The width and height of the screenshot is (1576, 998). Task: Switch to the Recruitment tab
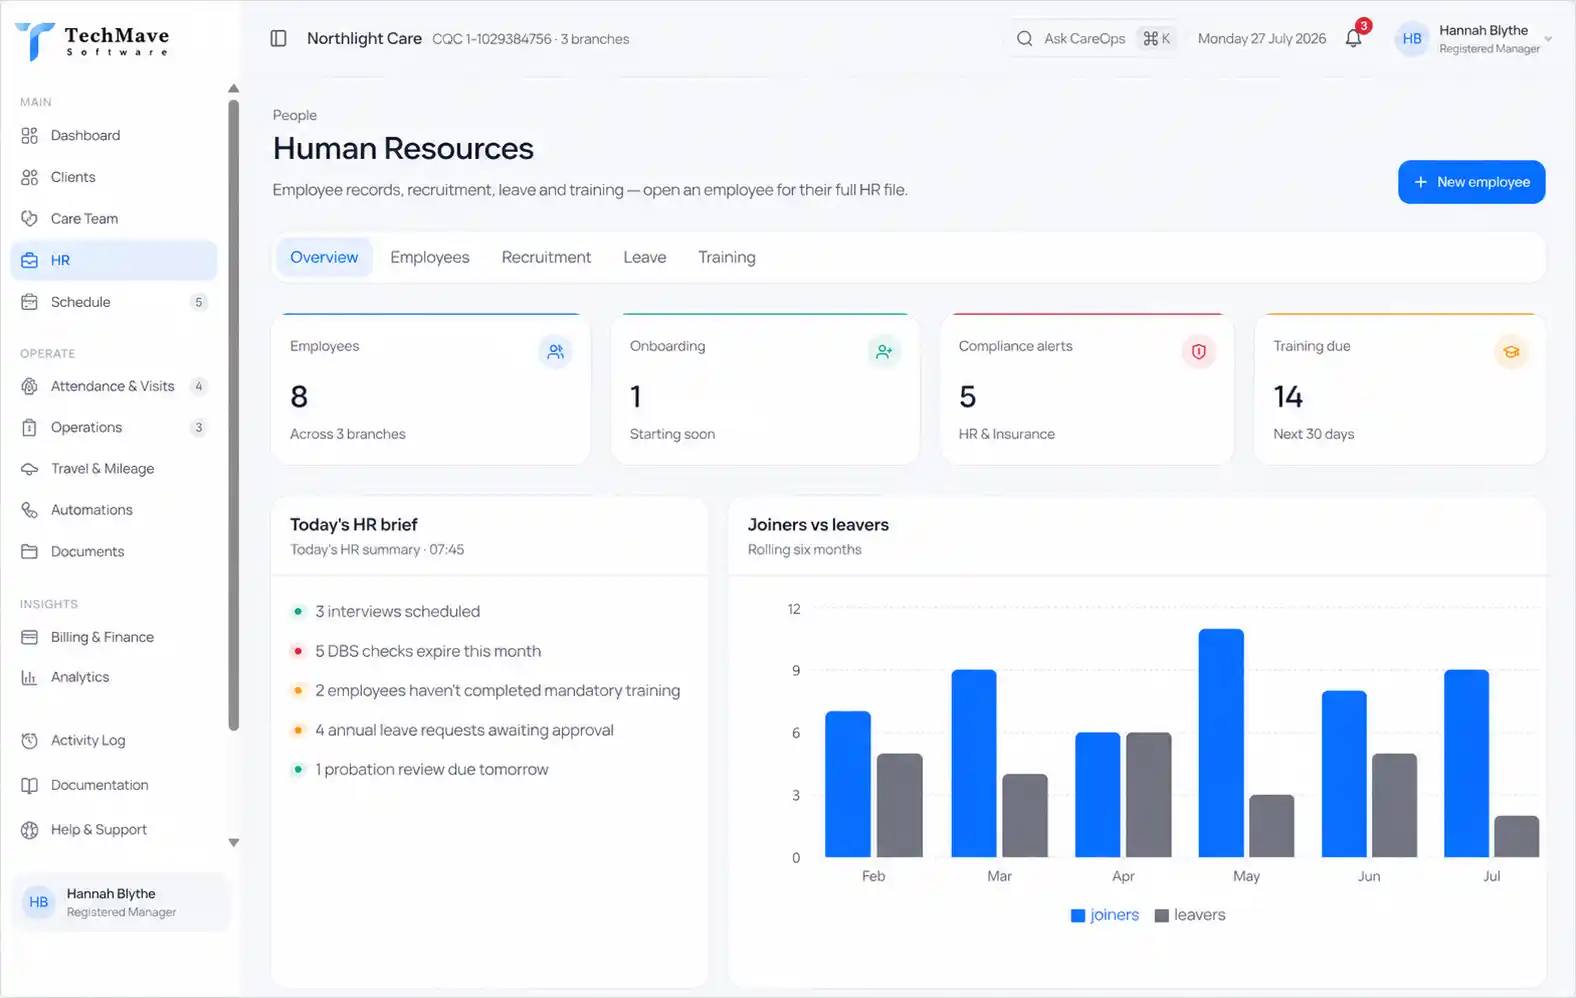point(546,257)
